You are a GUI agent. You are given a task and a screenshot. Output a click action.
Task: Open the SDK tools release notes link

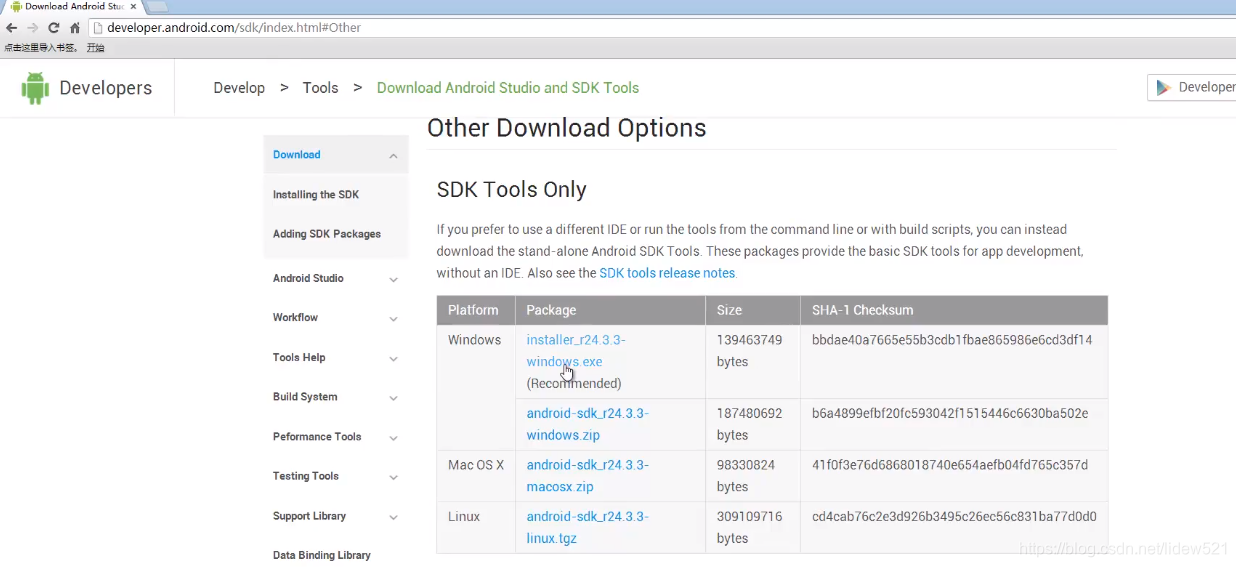(x=667, y=273)
